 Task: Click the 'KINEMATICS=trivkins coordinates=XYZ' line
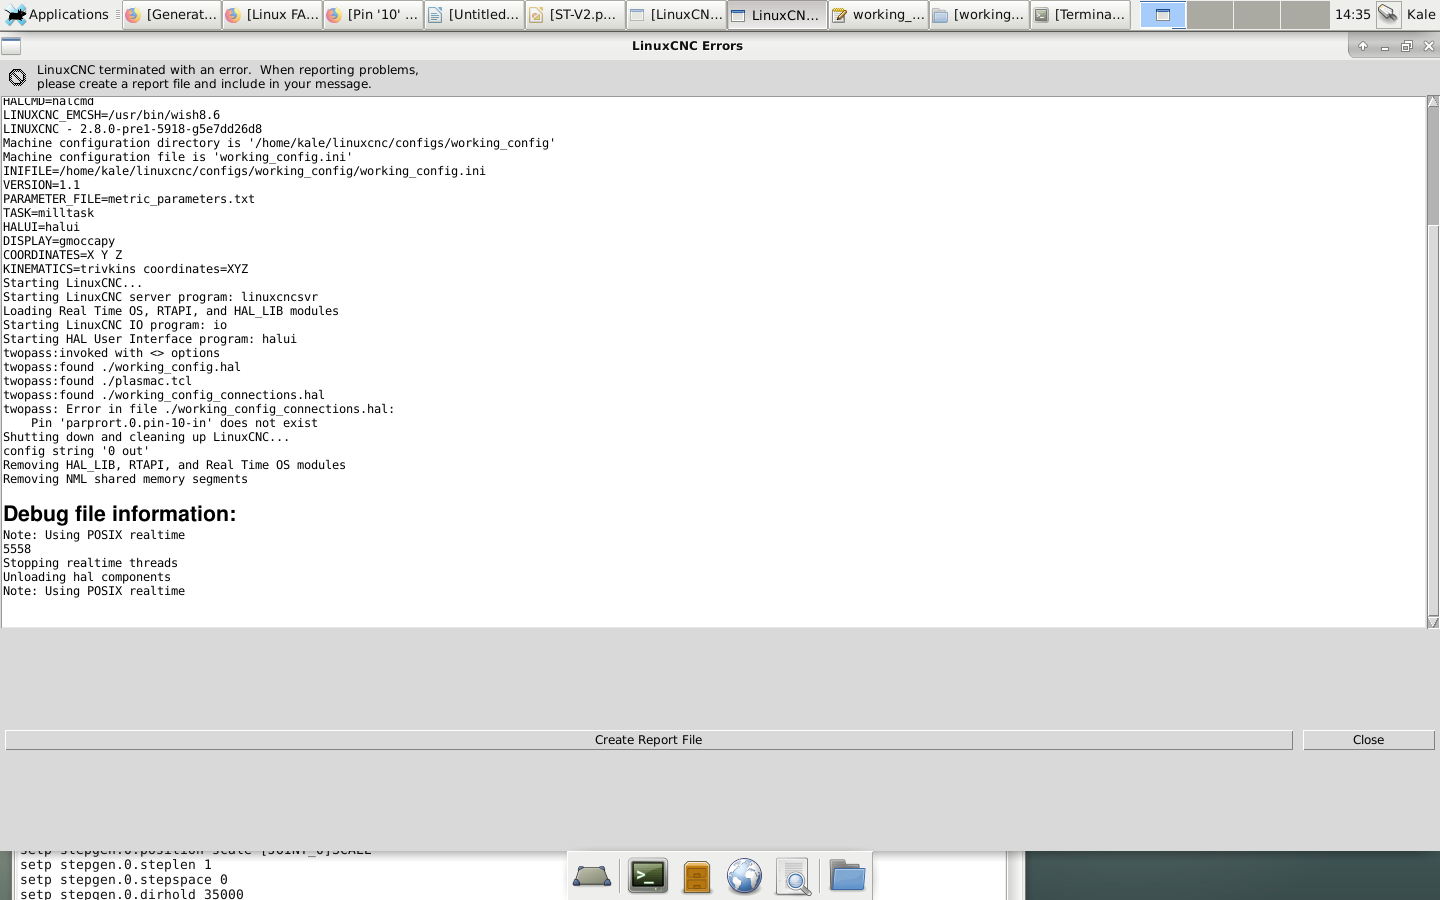[126, 269]
